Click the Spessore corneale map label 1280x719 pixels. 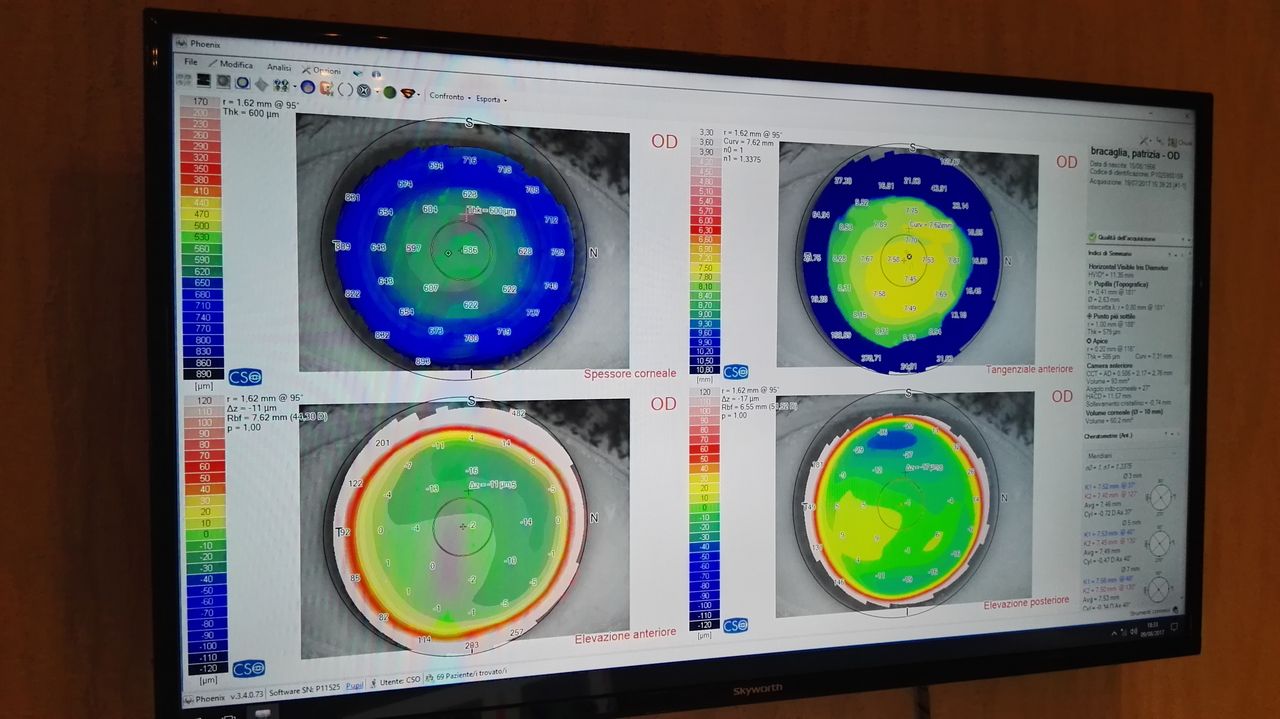[629, 374]
